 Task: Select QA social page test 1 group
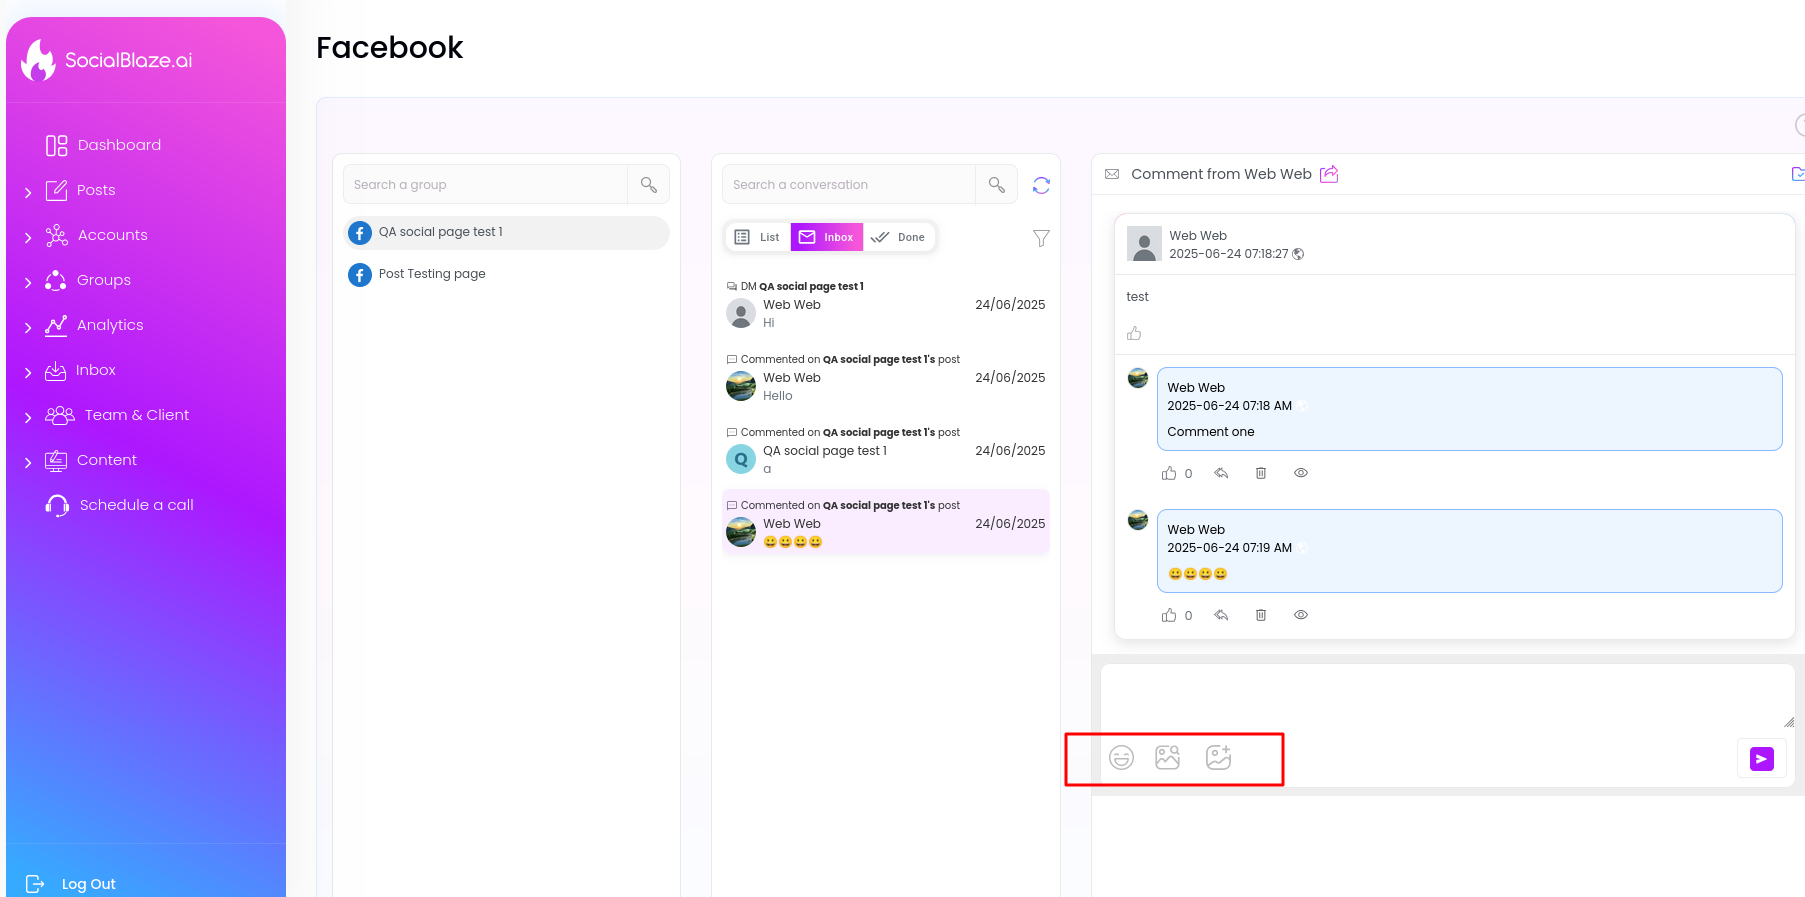[x=507, y=232]
